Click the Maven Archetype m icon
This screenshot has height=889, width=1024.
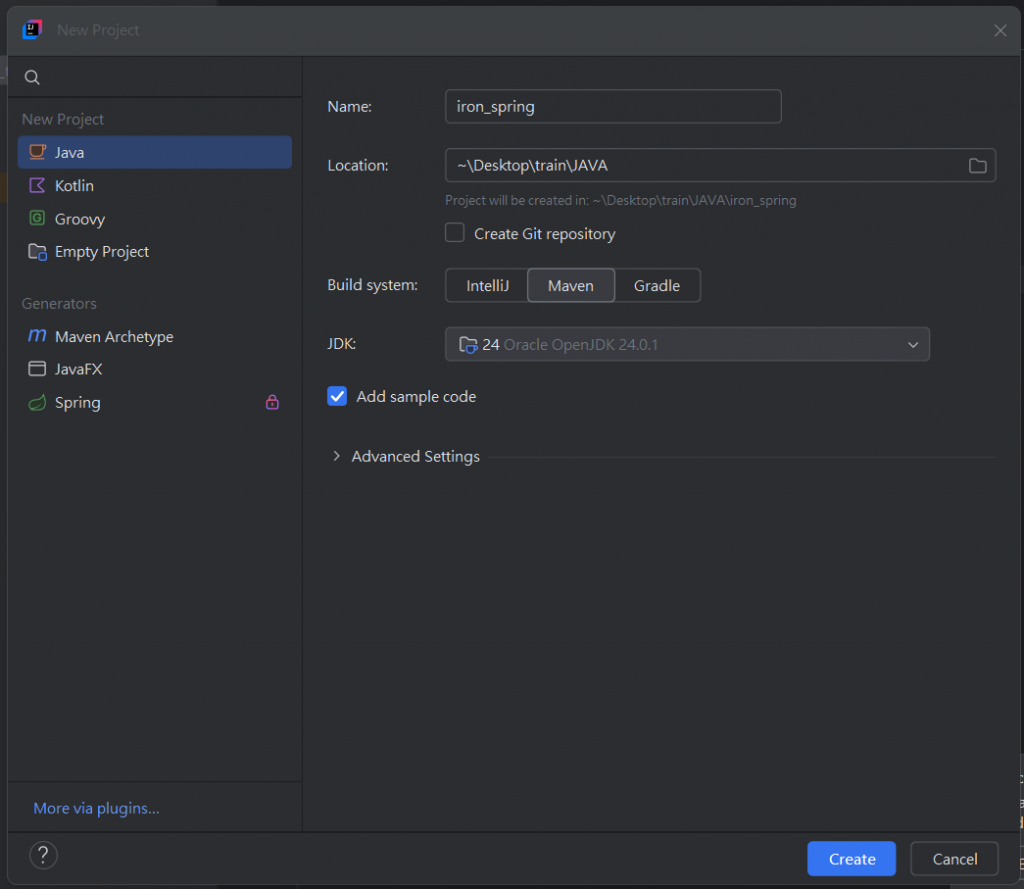37,336
